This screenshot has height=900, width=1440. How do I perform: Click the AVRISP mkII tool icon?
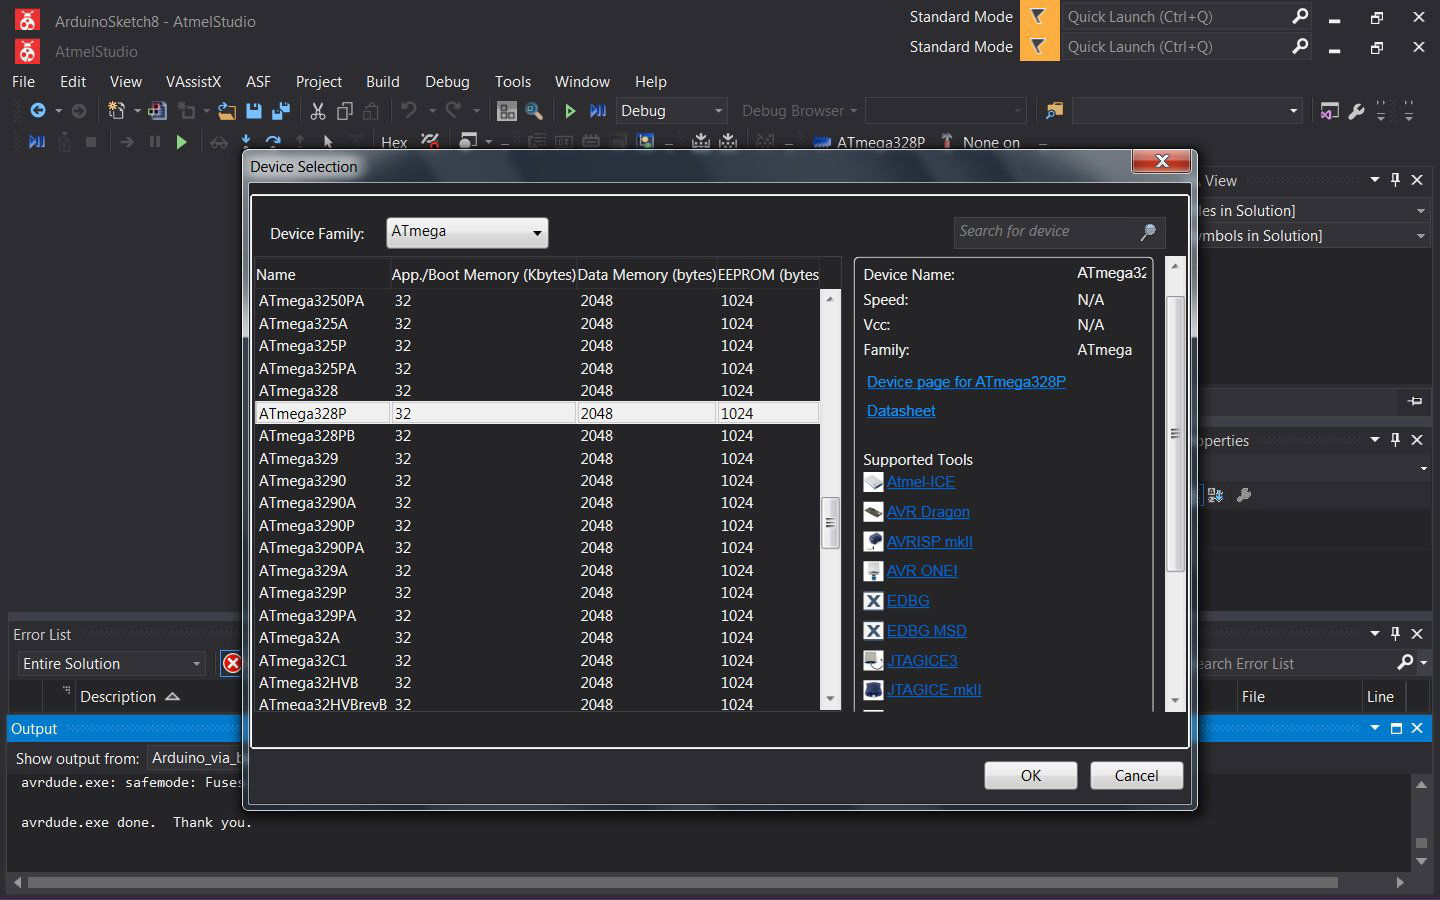tap(873, 541)
